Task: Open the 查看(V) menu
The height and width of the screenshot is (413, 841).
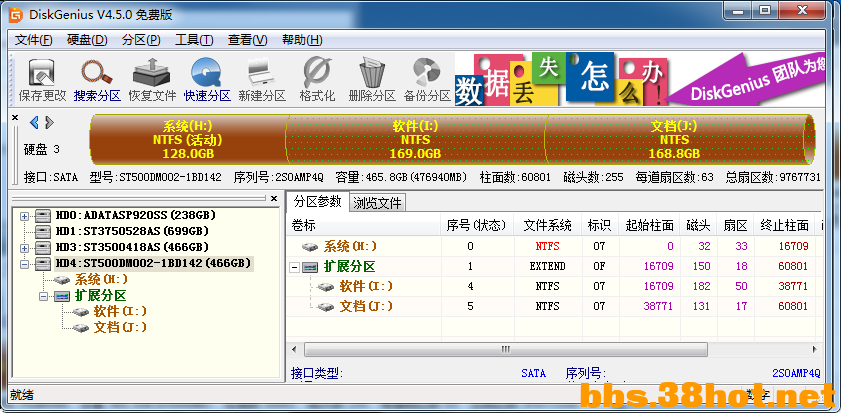Action: point(248,40)
